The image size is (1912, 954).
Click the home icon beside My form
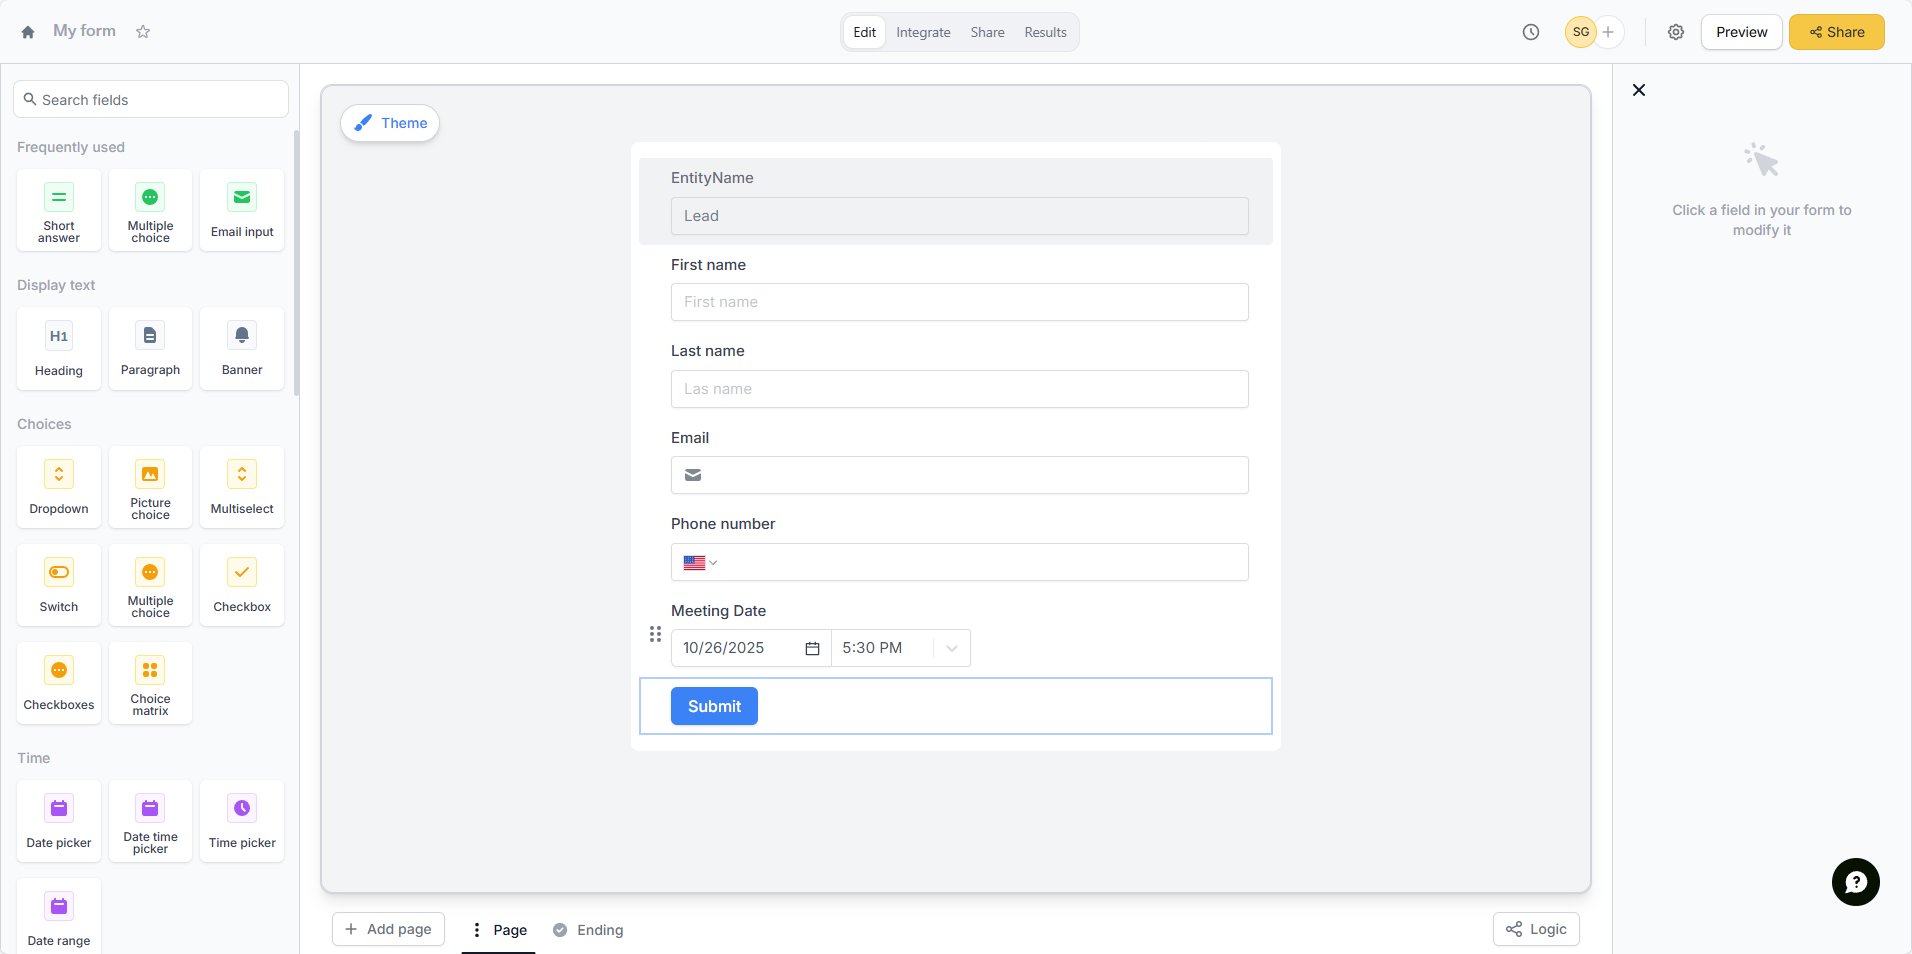pos(28,32)
